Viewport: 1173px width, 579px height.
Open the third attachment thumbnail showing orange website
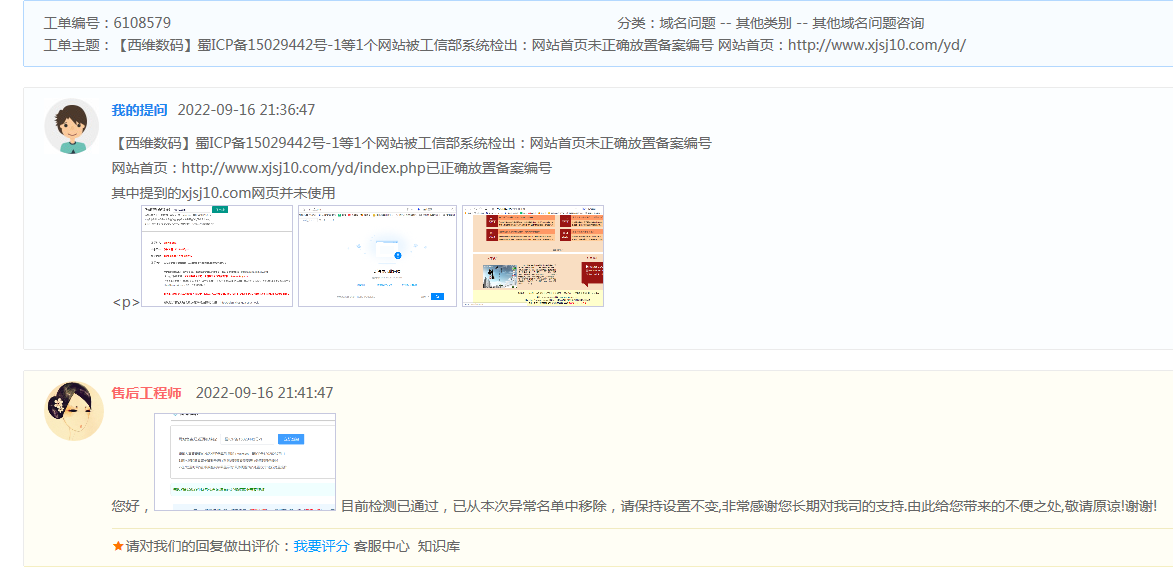[533, 256]
